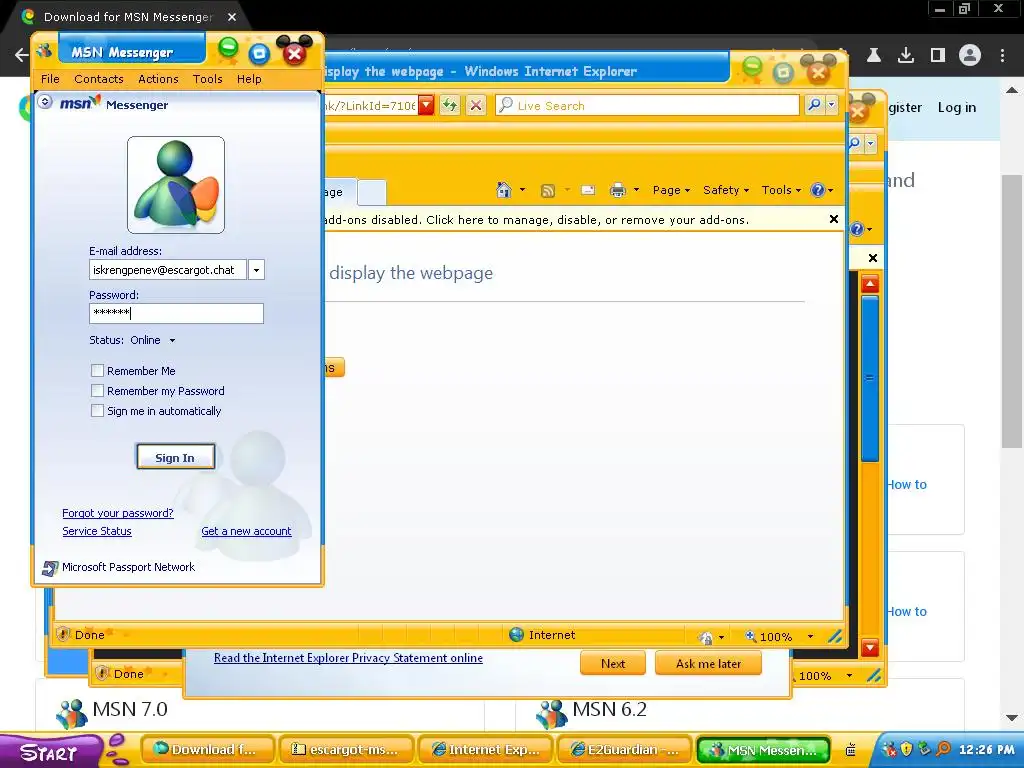Click the E-mail address field
This screenshot has height=768, width=1024.
pos(168,270)
